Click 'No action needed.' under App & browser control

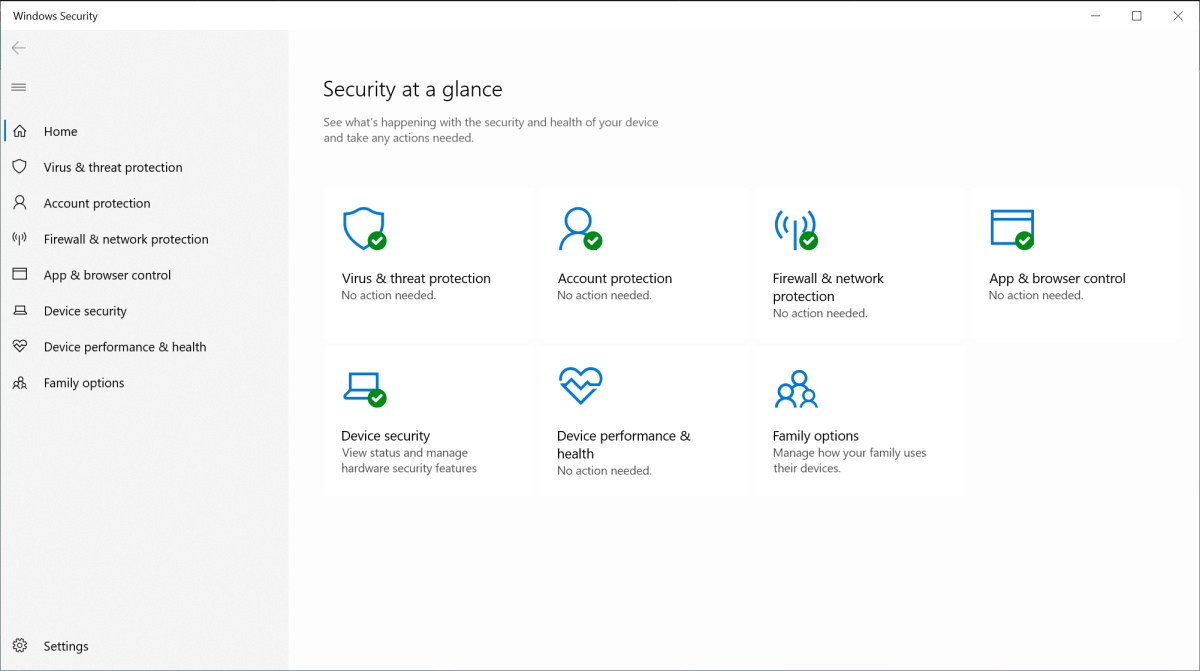(1036, 296)
